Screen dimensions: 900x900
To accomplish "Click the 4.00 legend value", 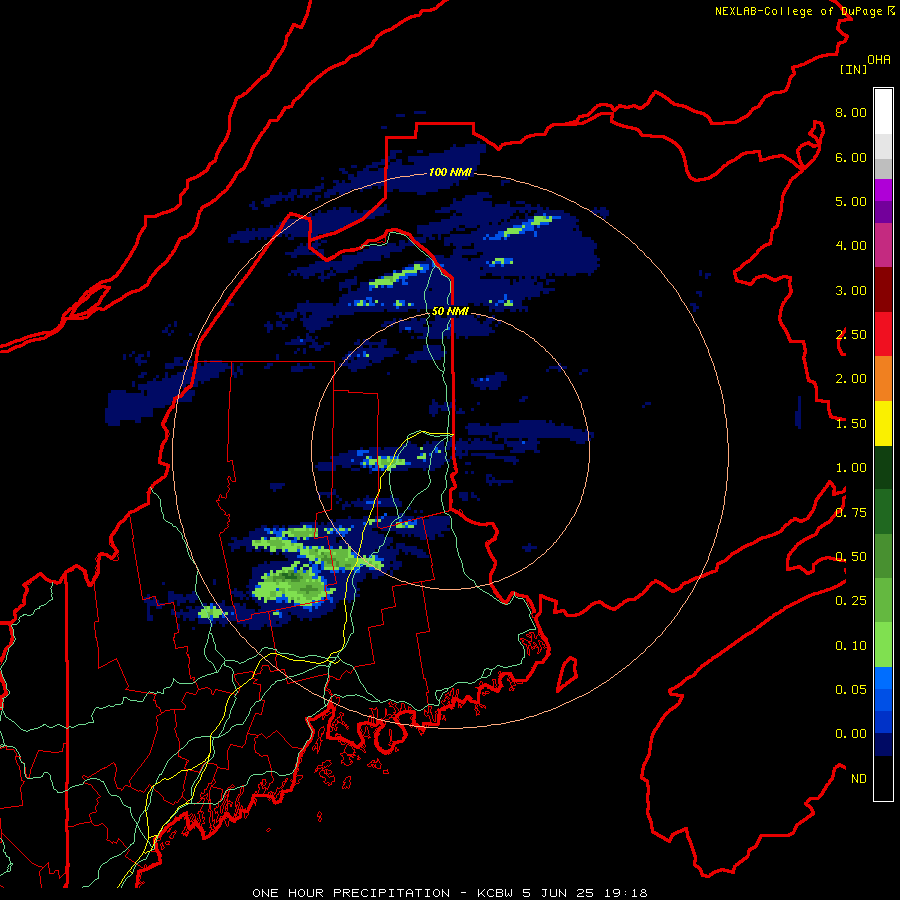I will point(851,246).
